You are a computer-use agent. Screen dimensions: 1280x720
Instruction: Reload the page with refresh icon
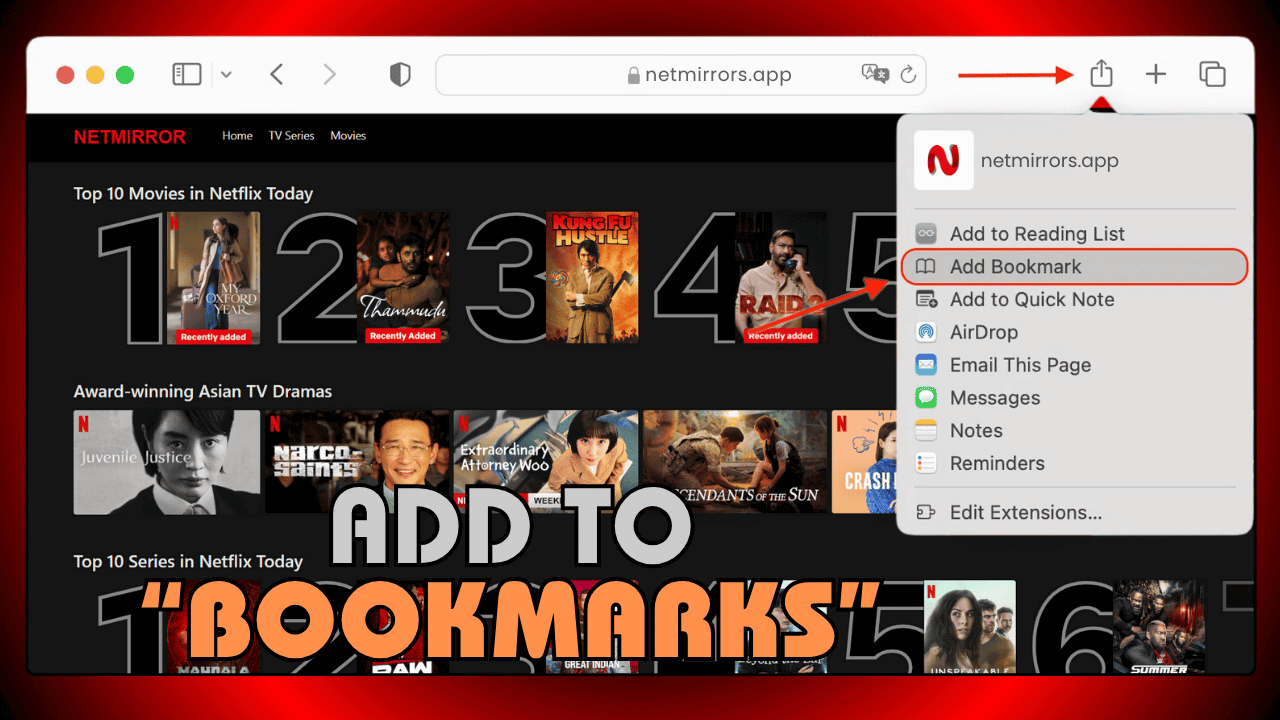tap(908, 74)
